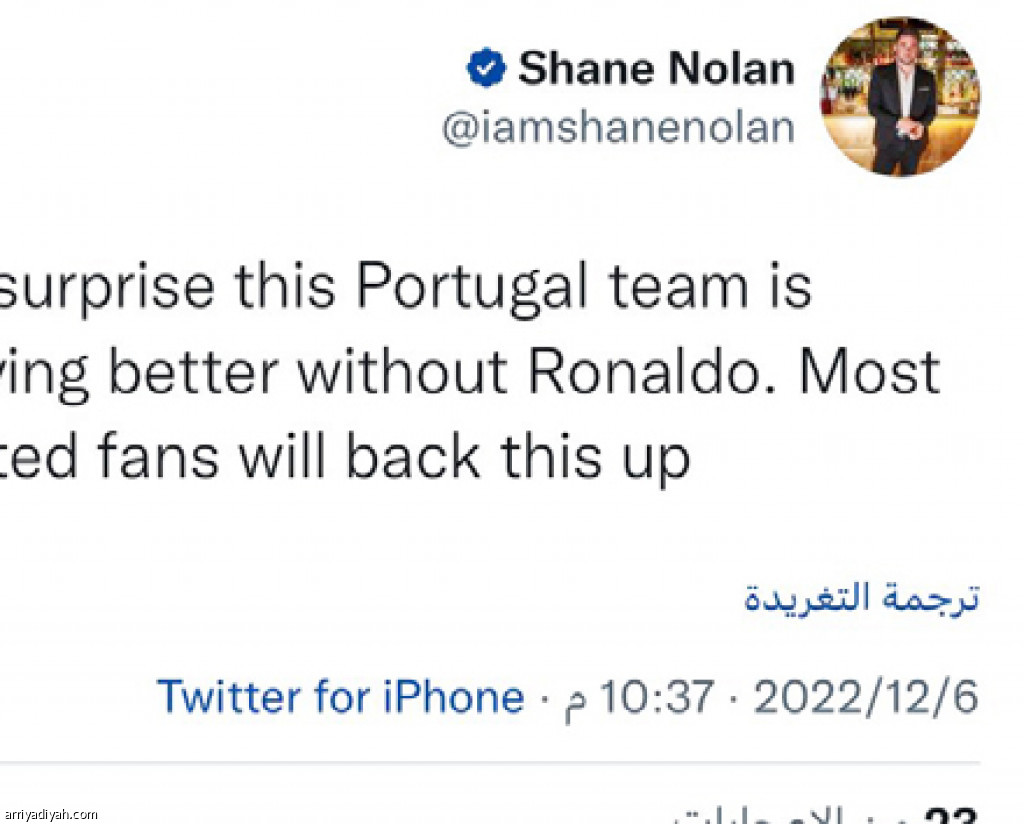The width and height of the screenshot is (1024, 824).
Task: Open the @iamshanenolan handle link
Action: coord(618,129)
